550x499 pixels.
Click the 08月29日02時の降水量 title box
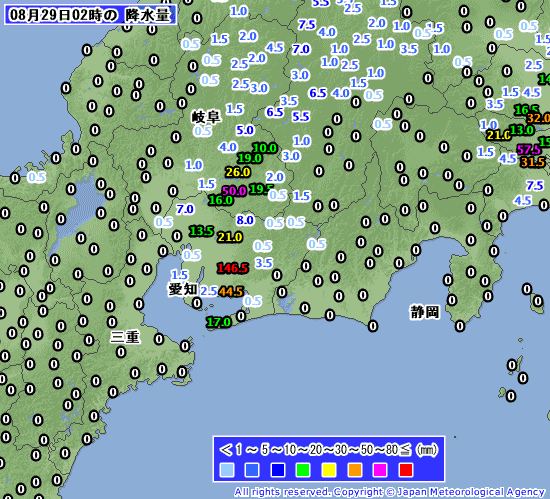(90, 15)
